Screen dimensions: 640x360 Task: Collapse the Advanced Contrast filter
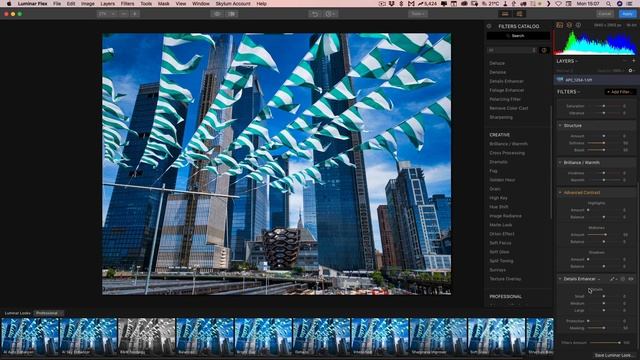(560, 193)
